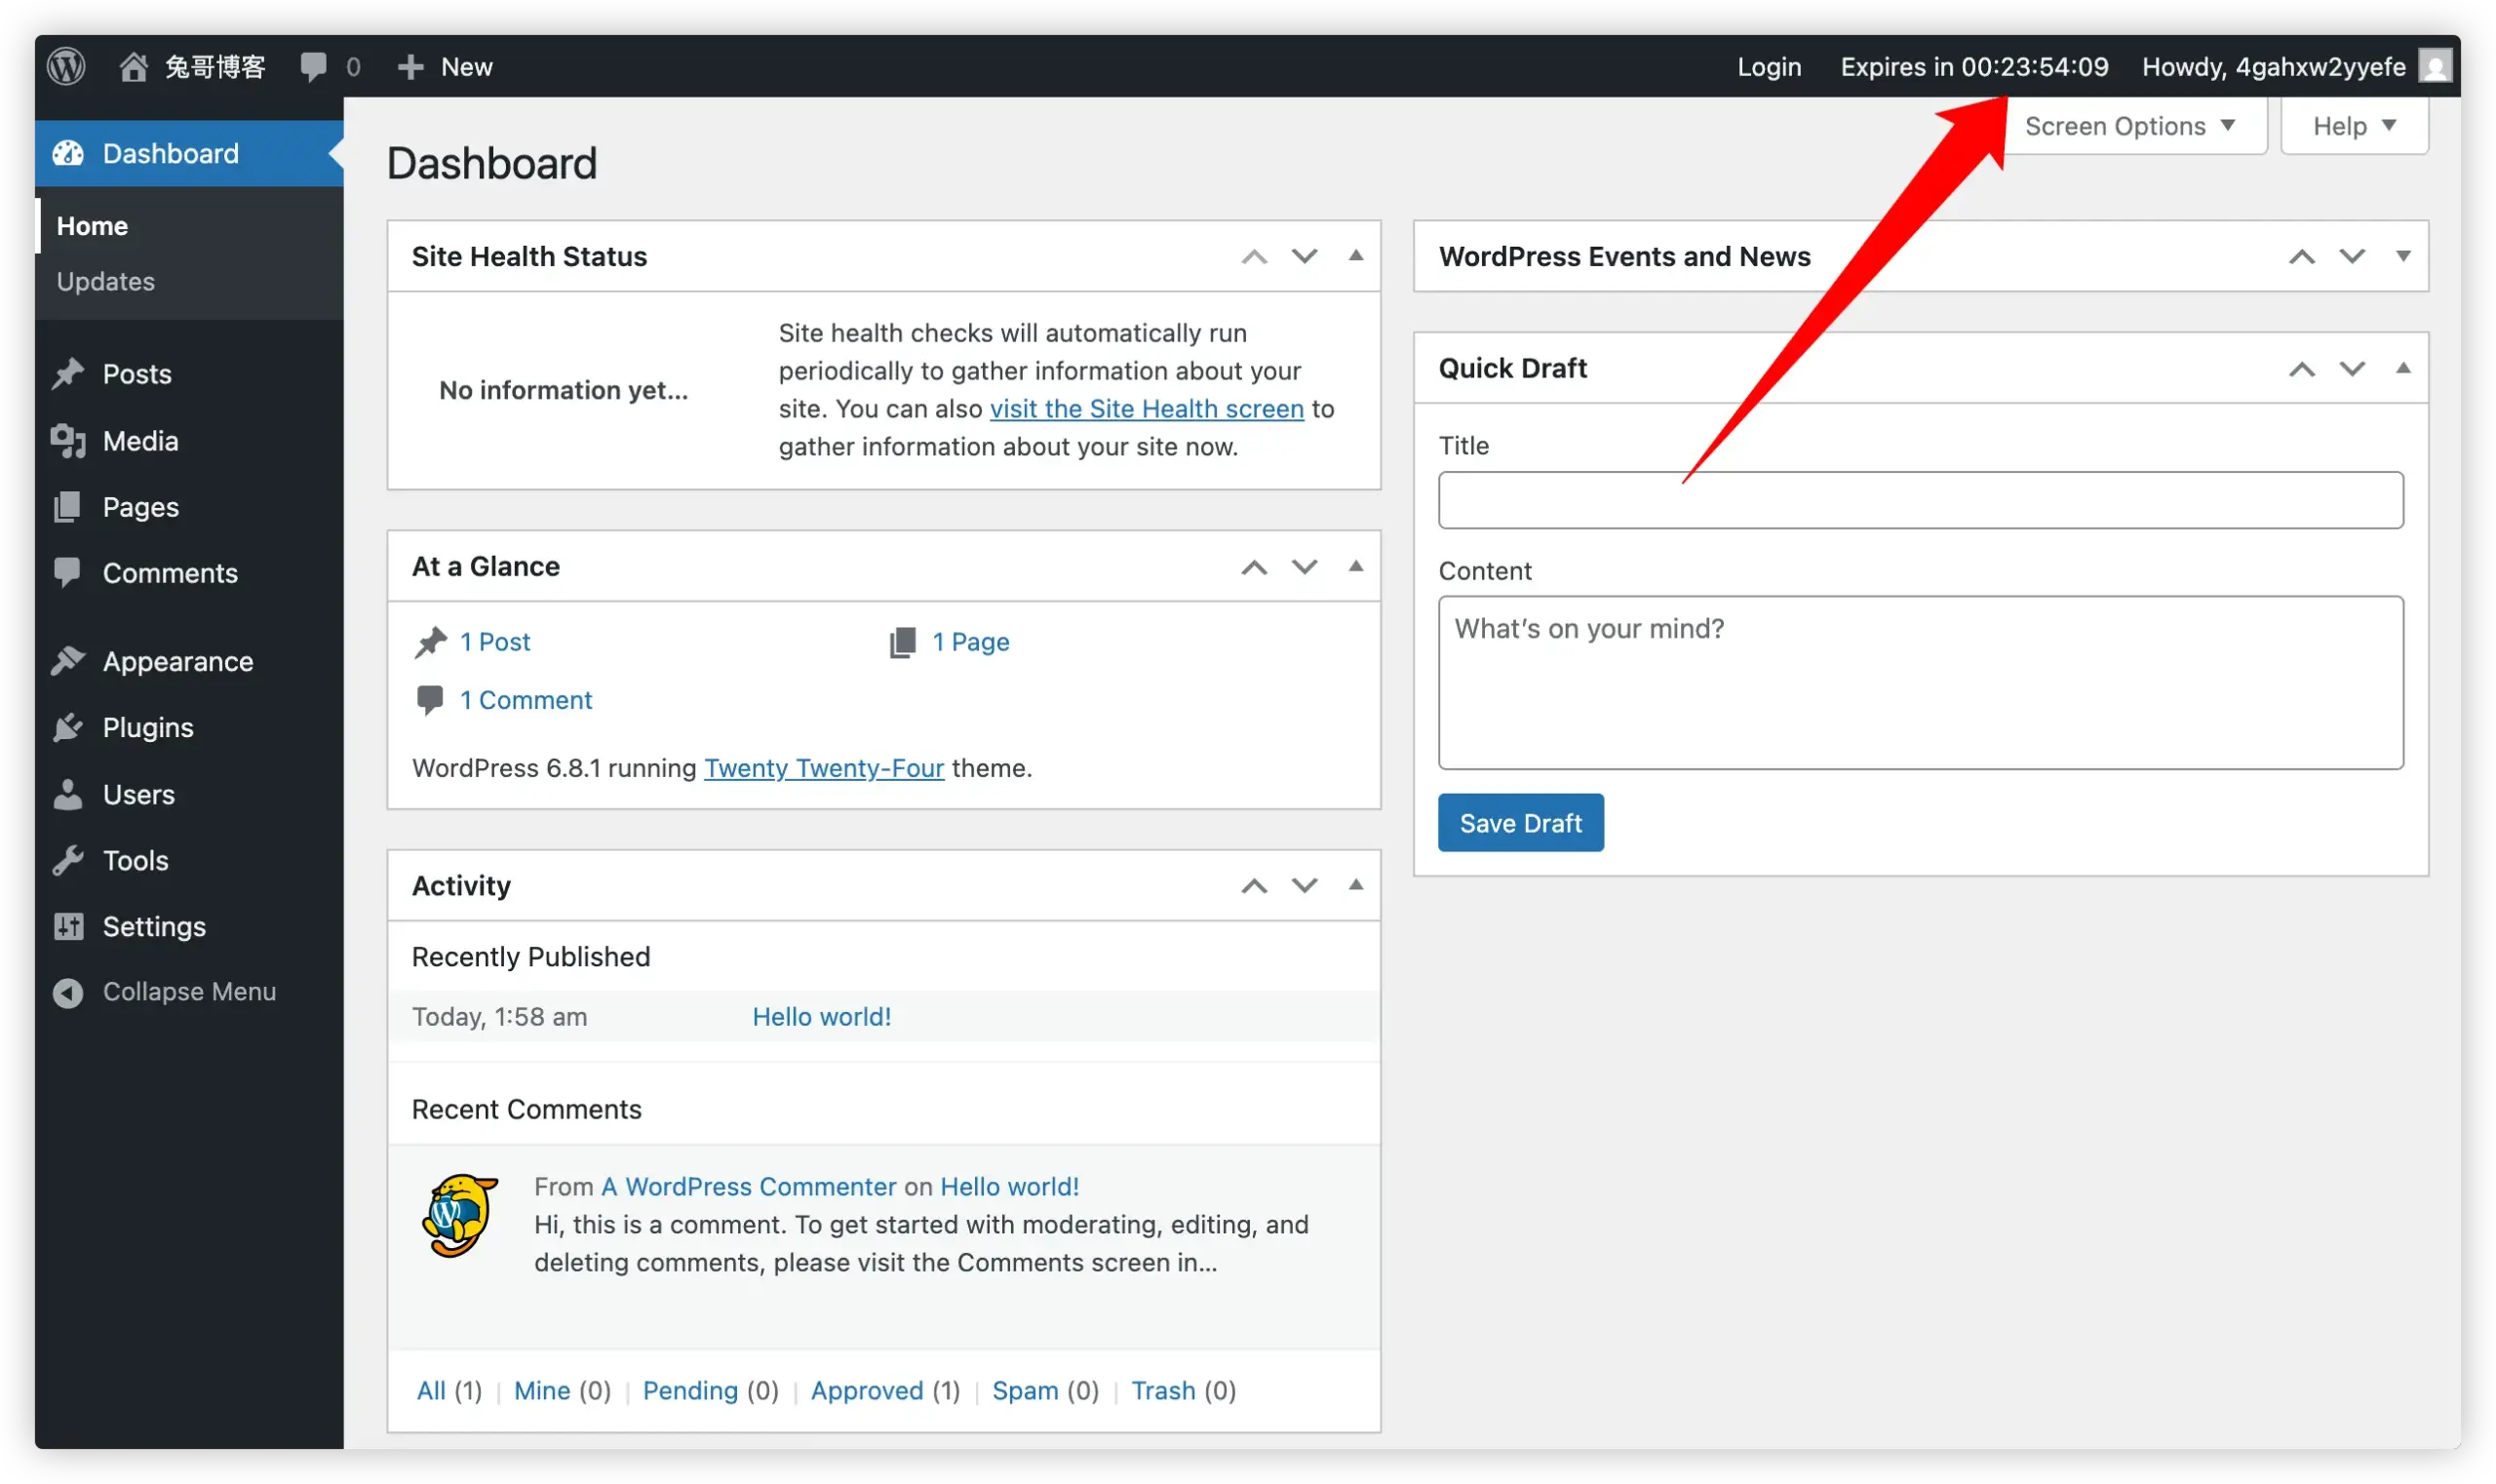
Task: Filter comments by Mine (0)
Action: click(x=562, y=1391)
